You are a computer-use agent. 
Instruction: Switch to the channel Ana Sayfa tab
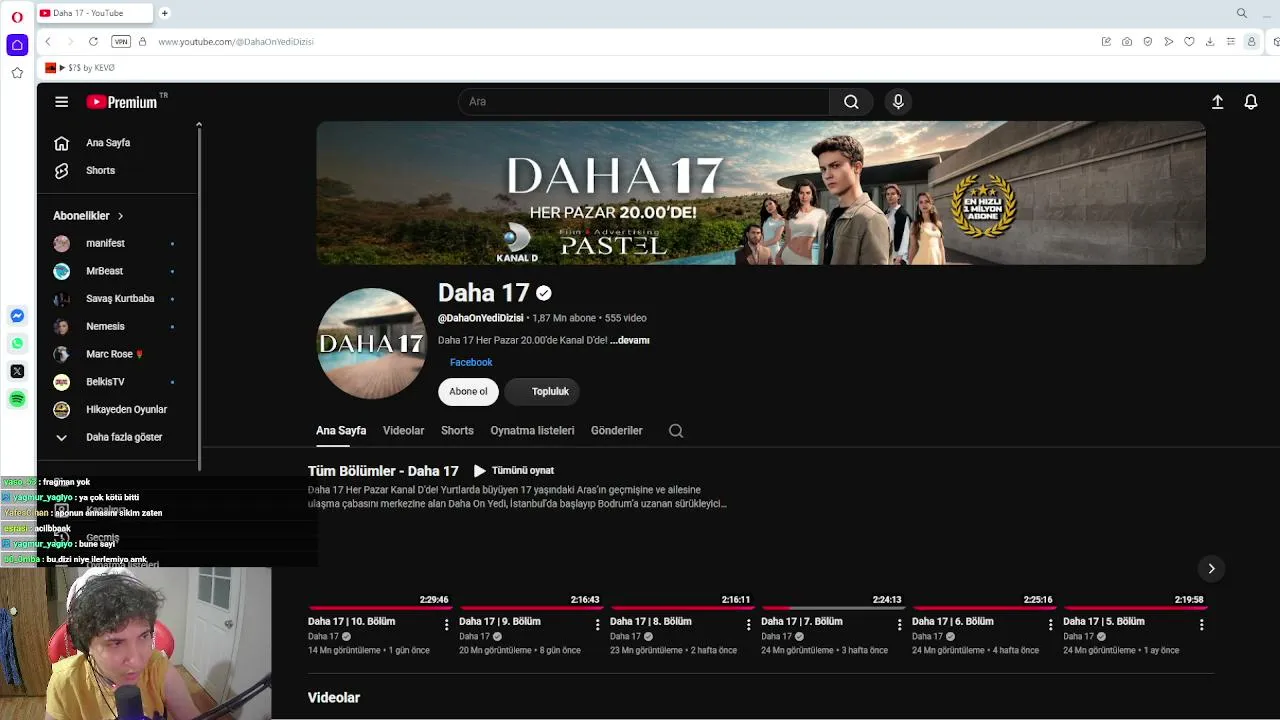[341, 431]
